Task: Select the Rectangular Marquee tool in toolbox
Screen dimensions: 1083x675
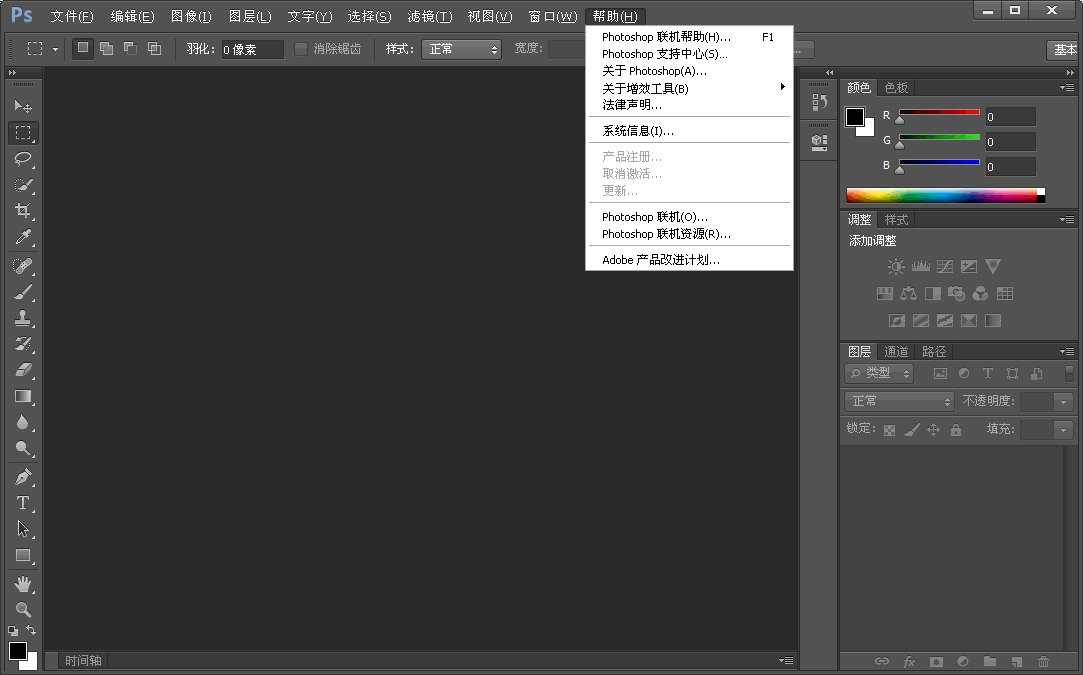Action: (23, 133)
